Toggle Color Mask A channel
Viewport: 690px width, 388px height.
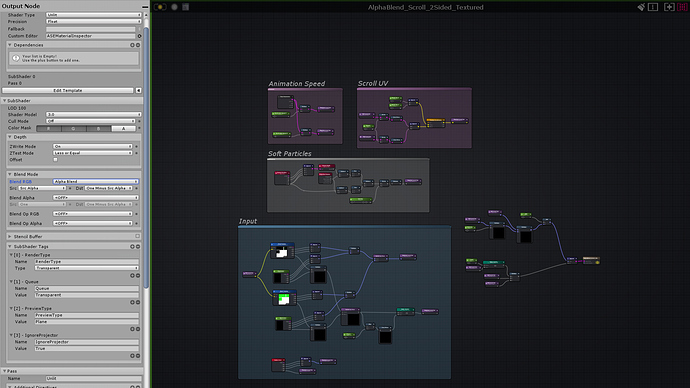(124, 128)
